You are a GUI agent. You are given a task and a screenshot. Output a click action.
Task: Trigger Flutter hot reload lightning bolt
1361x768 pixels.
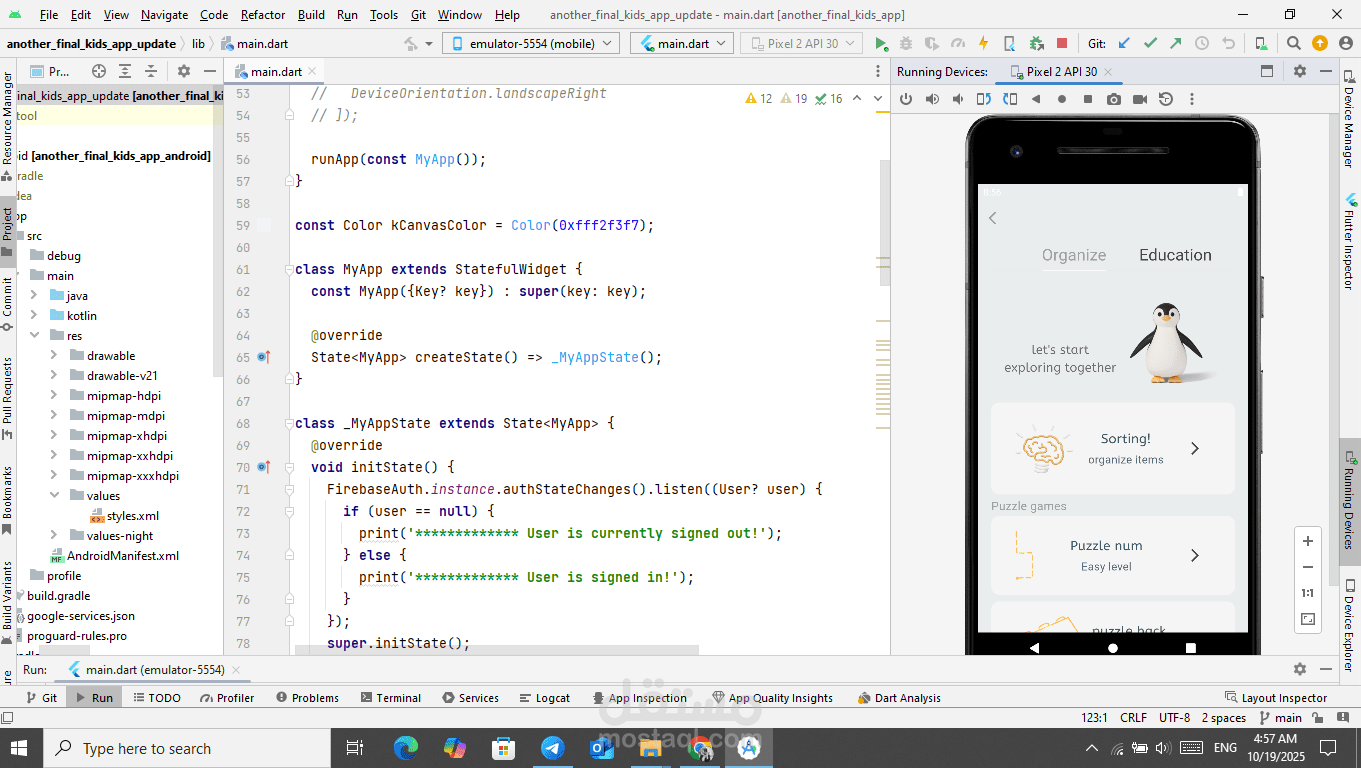[x=984, y=44]
